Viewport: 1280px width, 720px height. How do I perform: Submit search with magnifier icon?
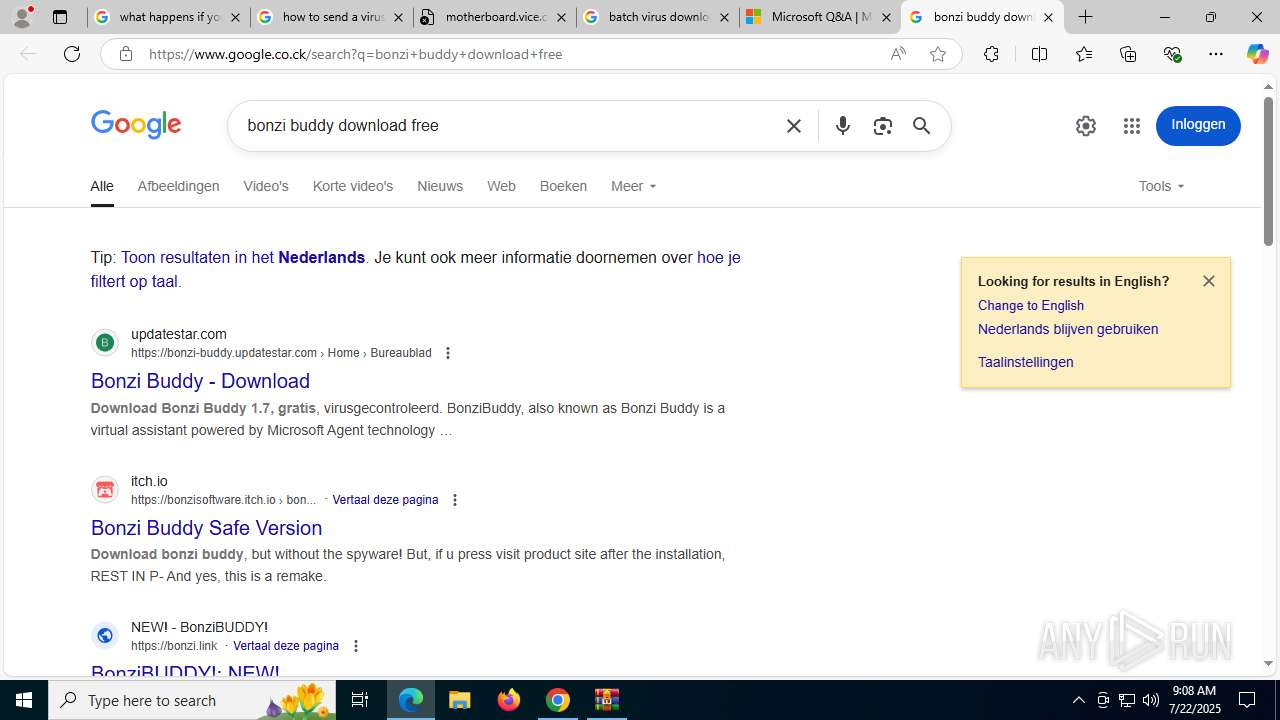921,126
